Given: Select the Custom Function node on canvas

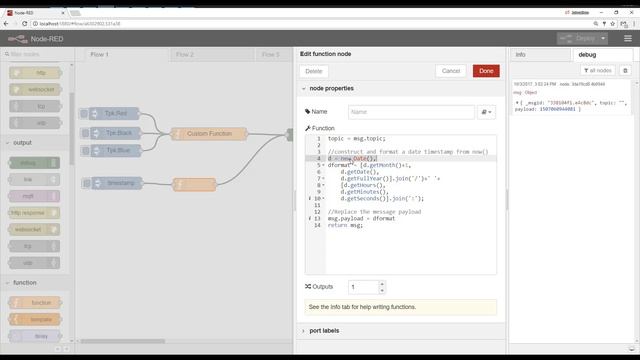Looking at the screenshot, I should pos(209,134).
